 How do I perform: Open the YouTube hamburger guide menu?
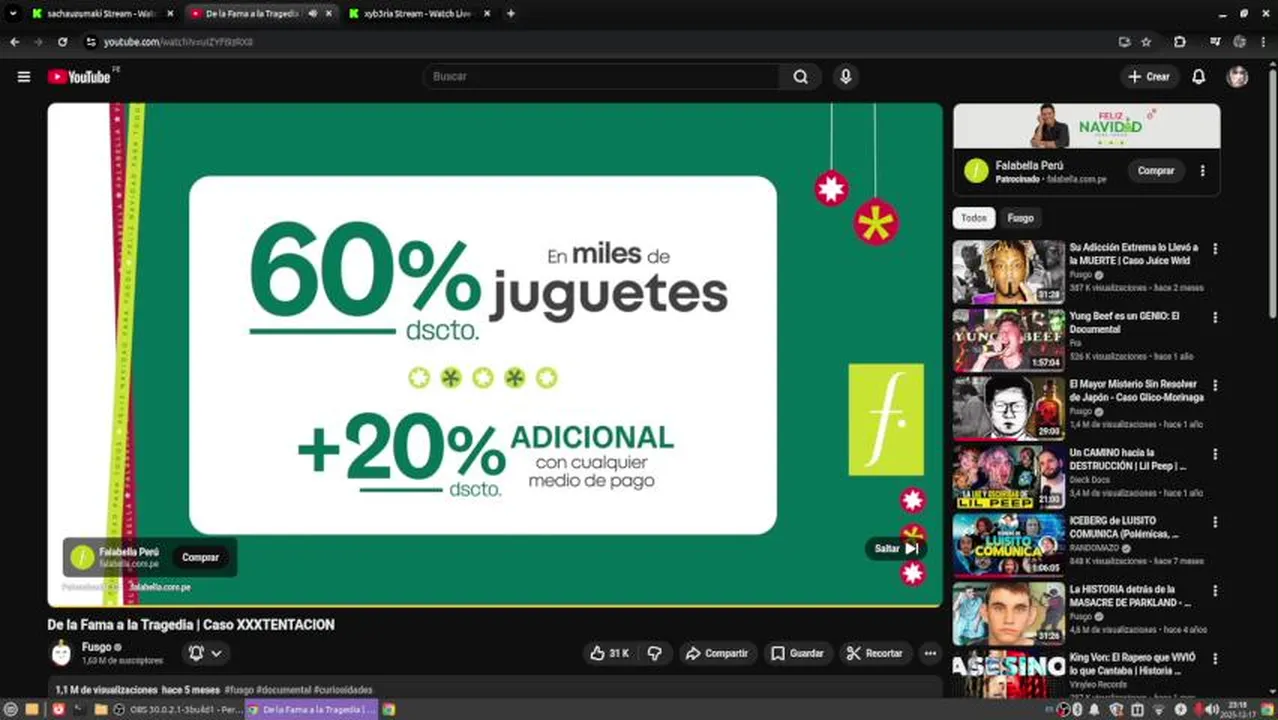click(x=24, y=77)
